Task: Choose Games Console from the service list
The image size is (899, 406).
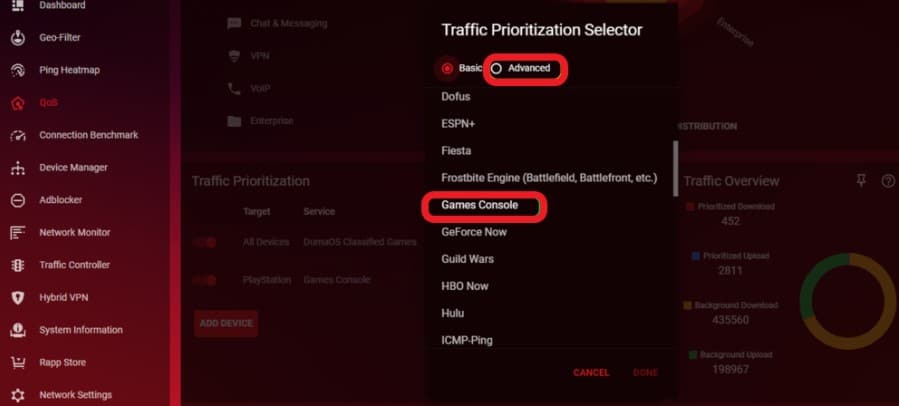Action: click(479, 205)
